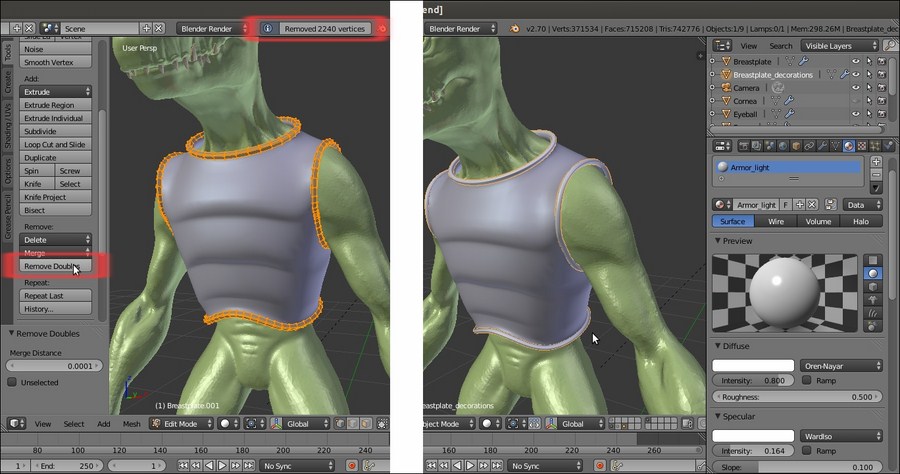Screen dimensions: 900x474
Task: Open the Oren-Nayar diffuse shader dropdown
Action: tap(841, 366)
